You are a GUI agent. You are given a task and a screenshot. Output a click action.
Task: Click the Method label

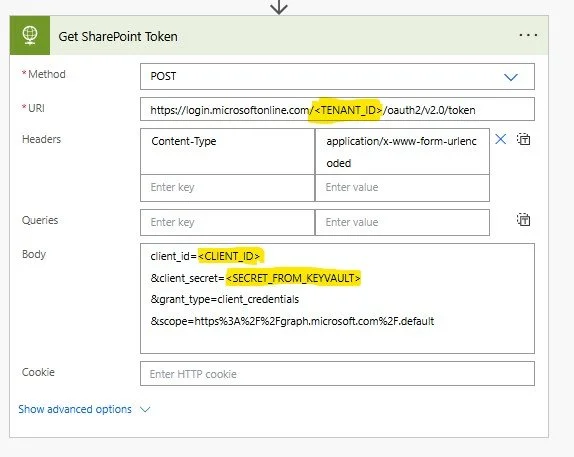(x=46, y=74)
